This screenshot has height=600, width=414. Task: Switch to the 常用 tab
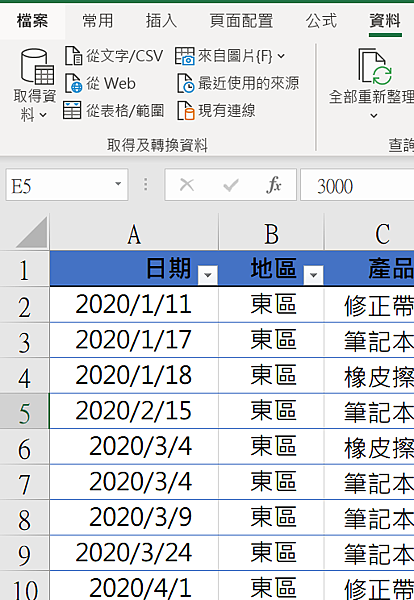98,21
